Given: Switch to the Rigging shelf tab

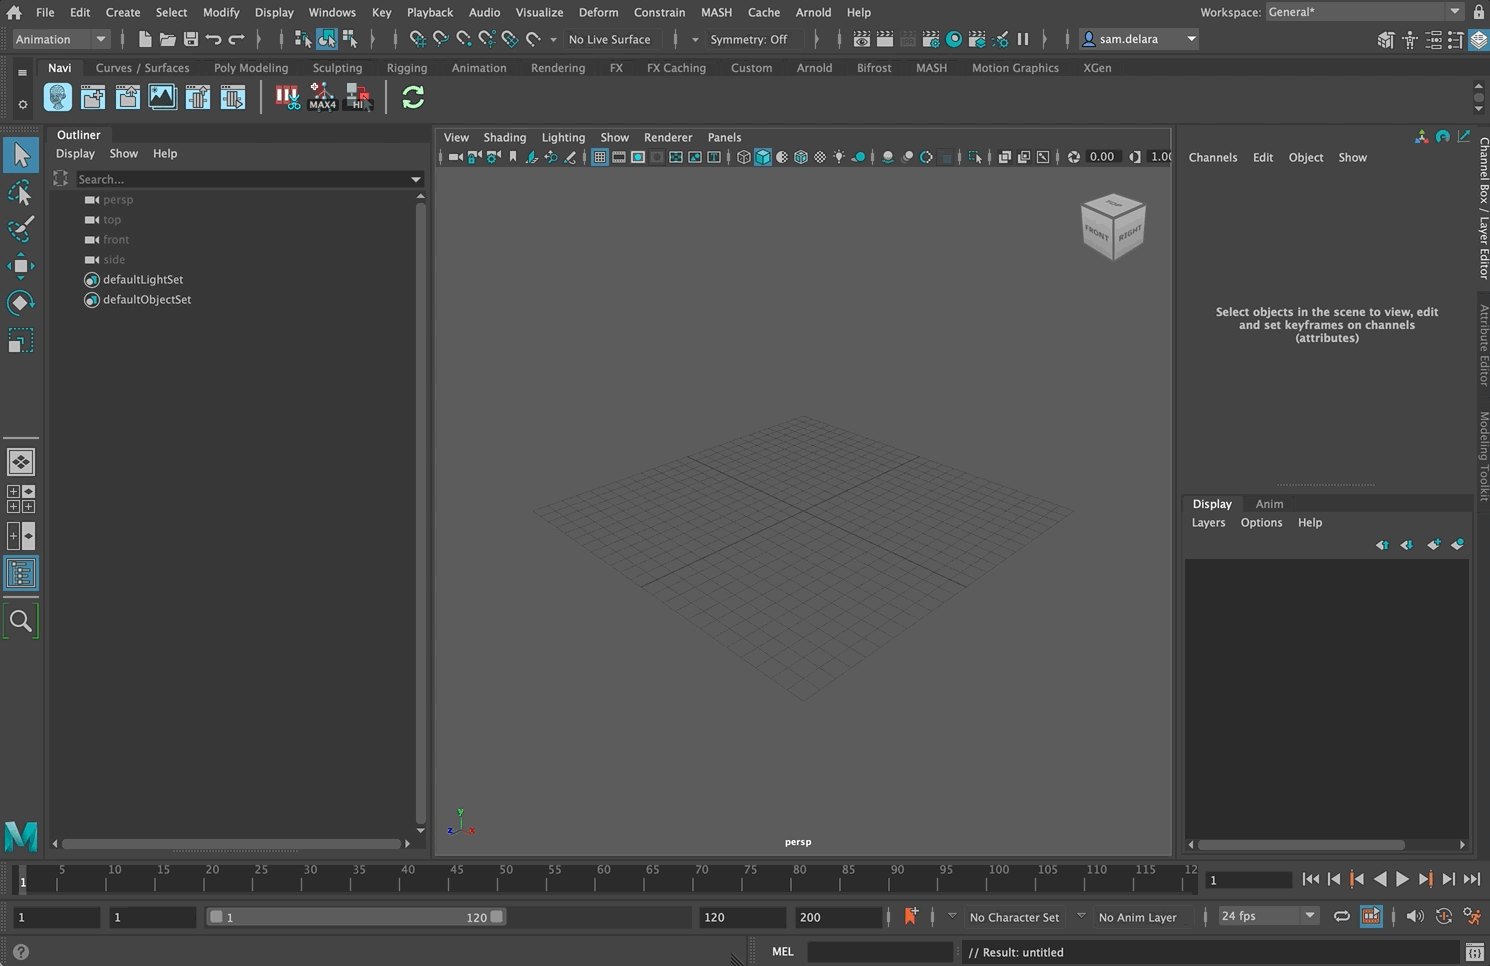Looking at the screenshot, I should [406, 68].
